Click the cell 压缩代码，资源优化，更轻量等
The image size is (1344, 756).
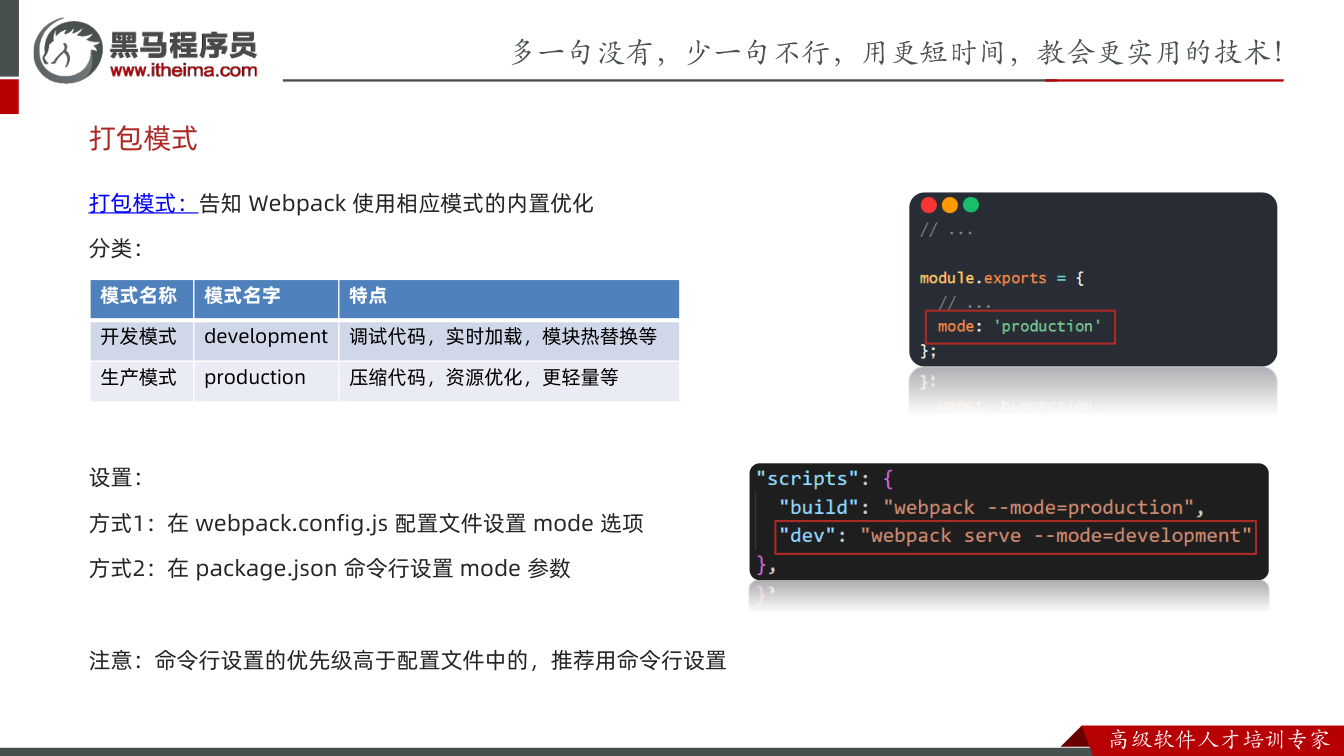click(509, 379)
